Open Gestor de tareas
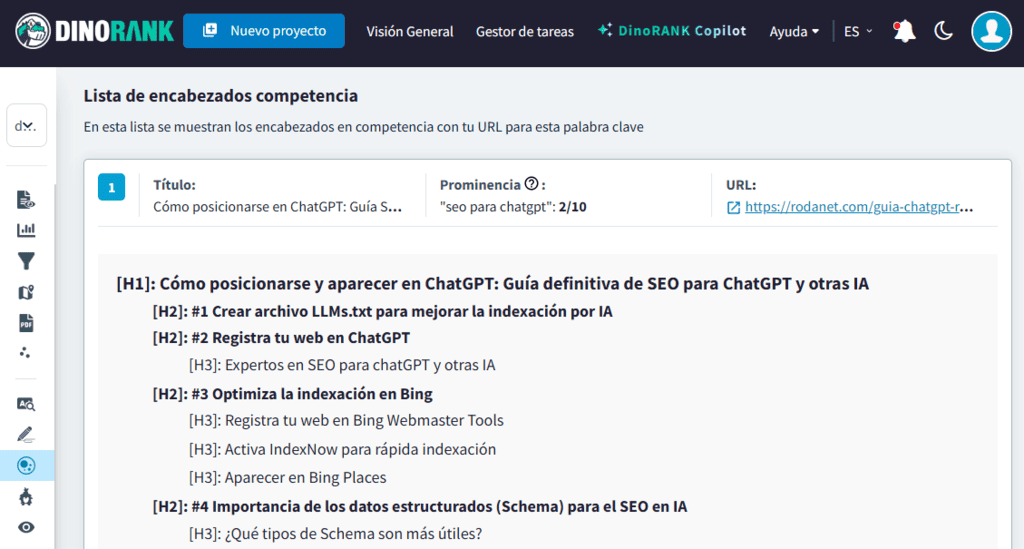Image resolution: width=1024 pixels, height=549 pixels. (524, 31)
